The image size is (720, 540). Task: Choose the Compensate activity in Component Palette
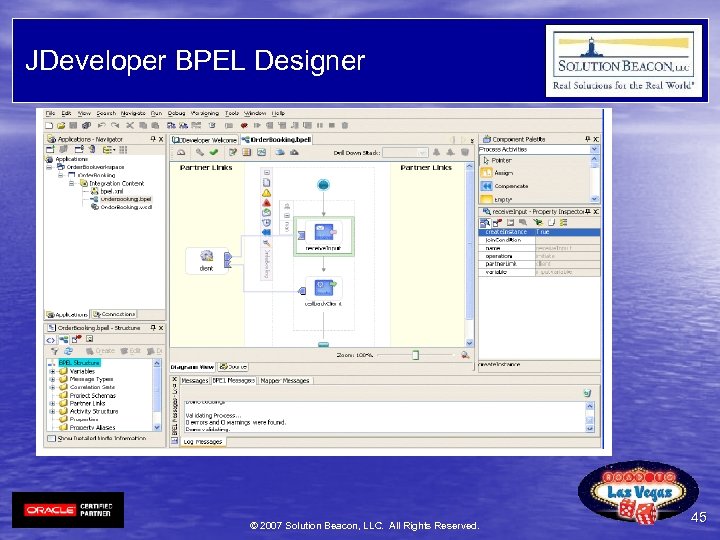pyautogui.click(x=505, y=186)
